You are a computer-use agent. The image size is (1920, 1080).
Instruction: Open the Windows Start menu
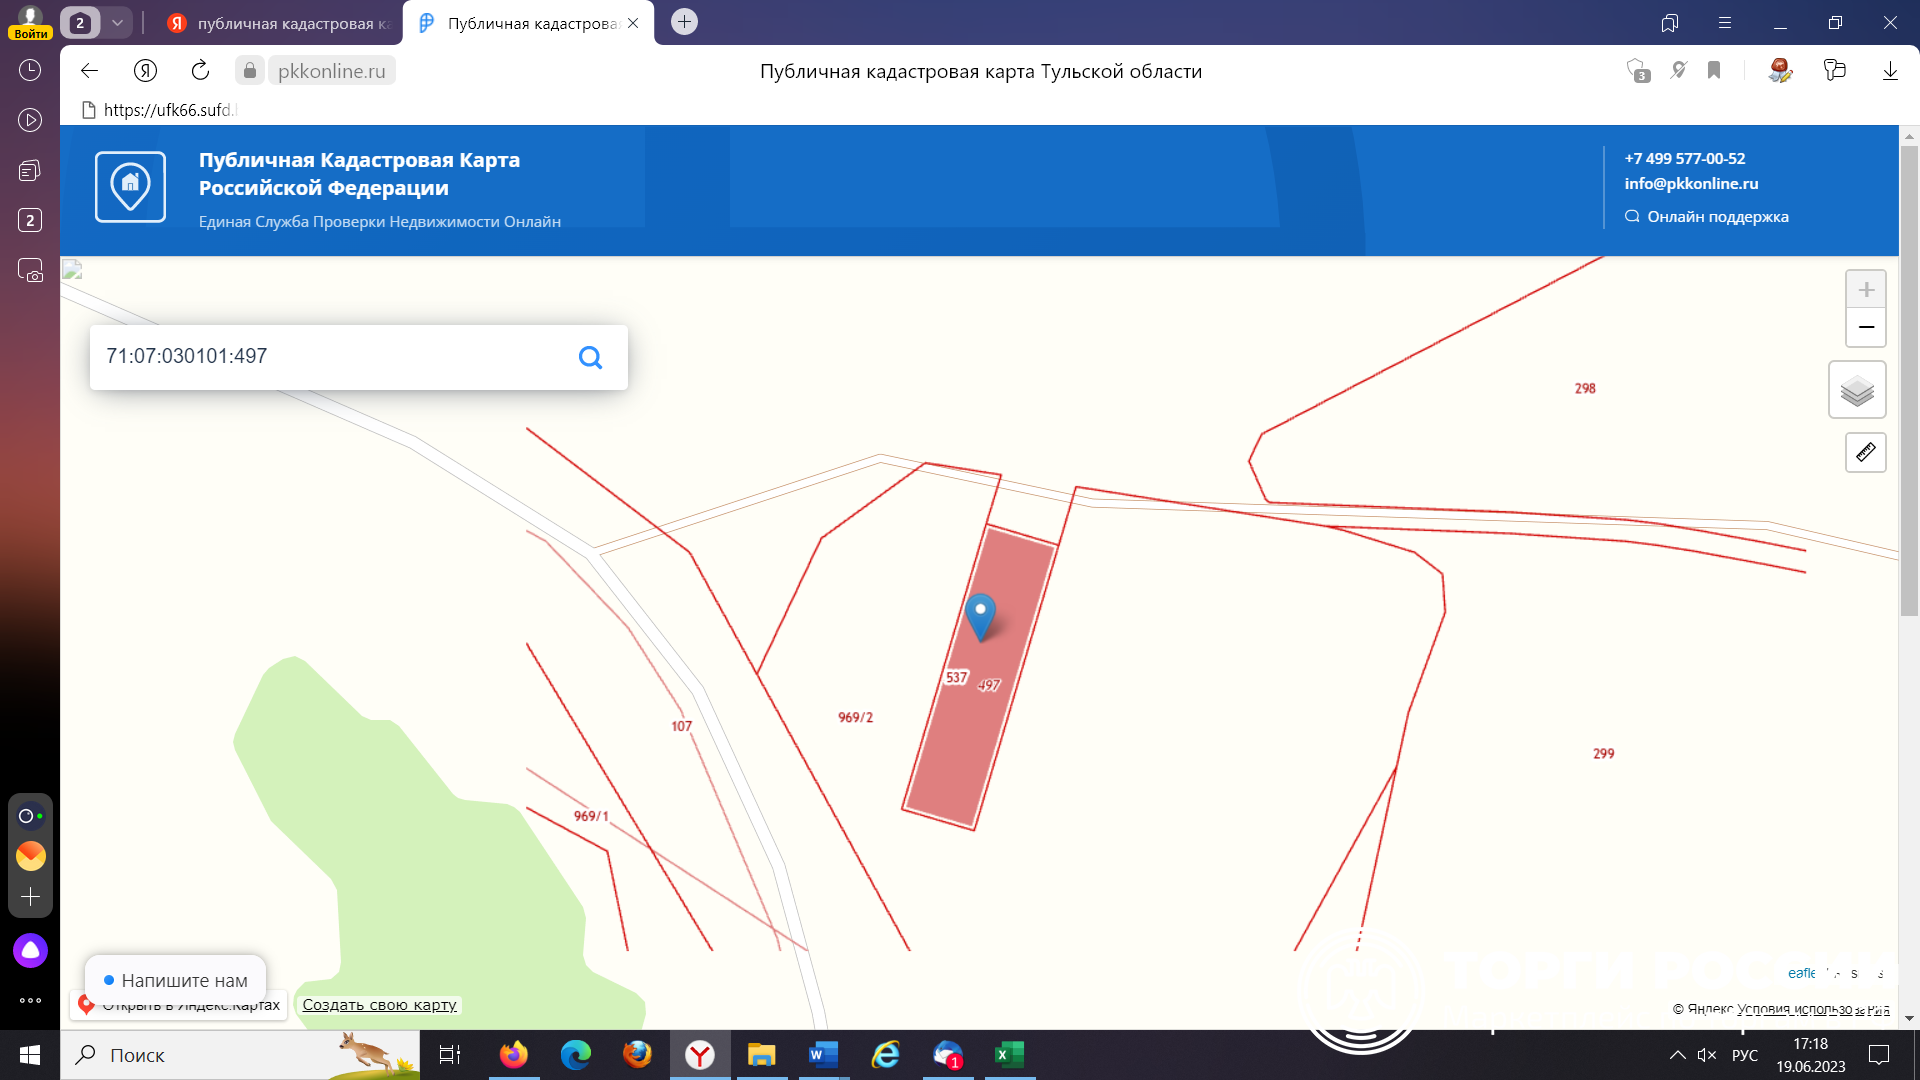(x=30, y=1055)
